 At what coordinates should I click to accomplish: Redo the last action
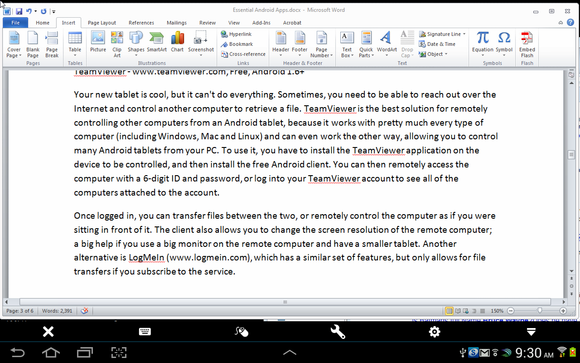[43, 11]
